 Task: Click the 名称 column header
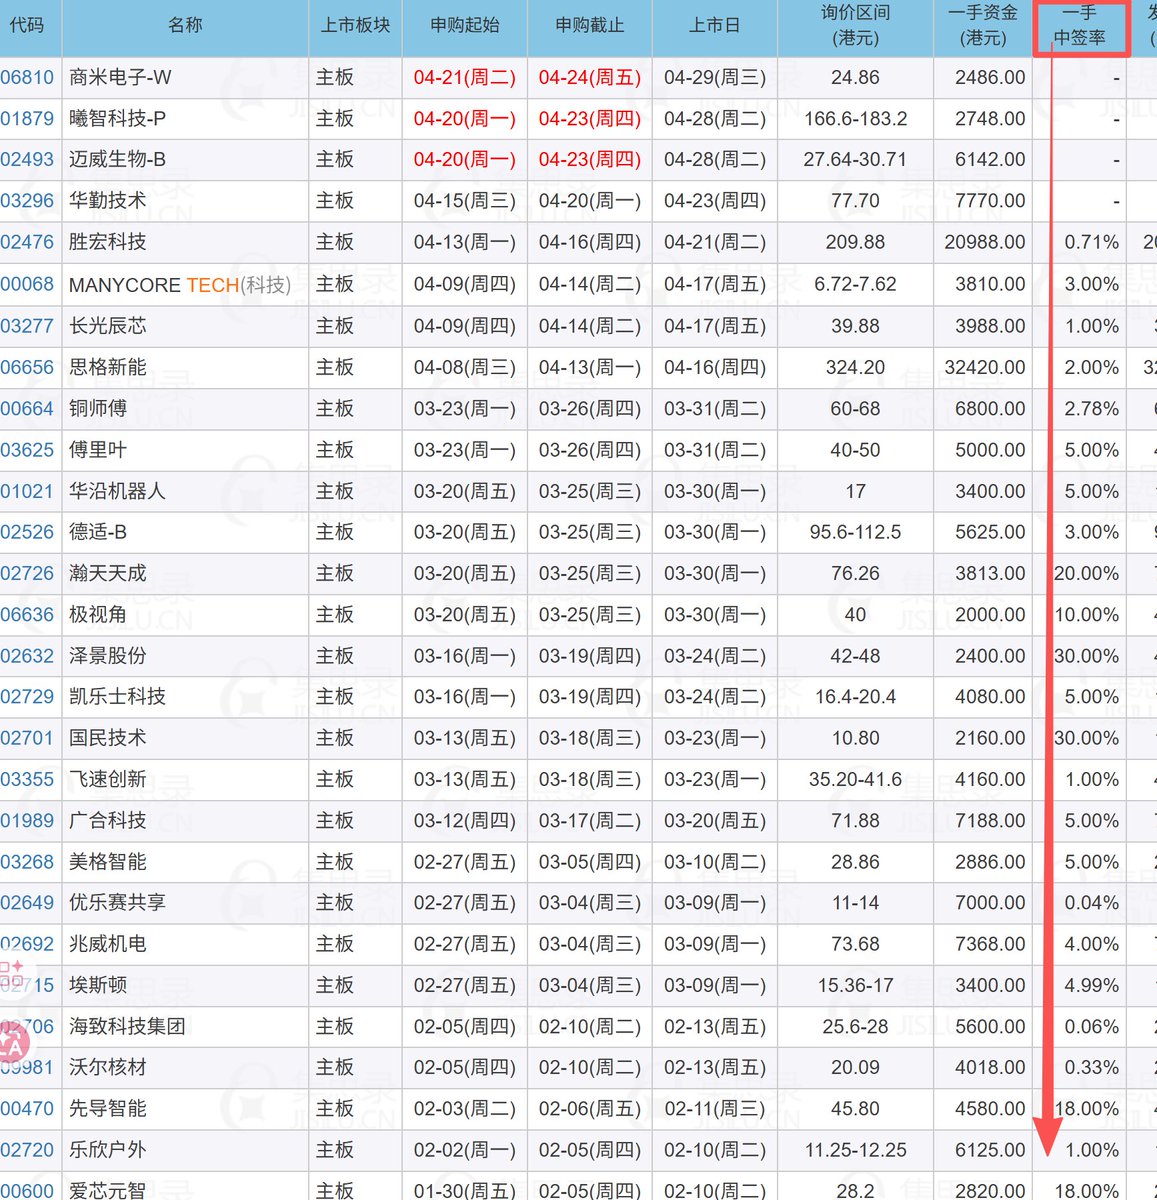(x=185, y=27)
